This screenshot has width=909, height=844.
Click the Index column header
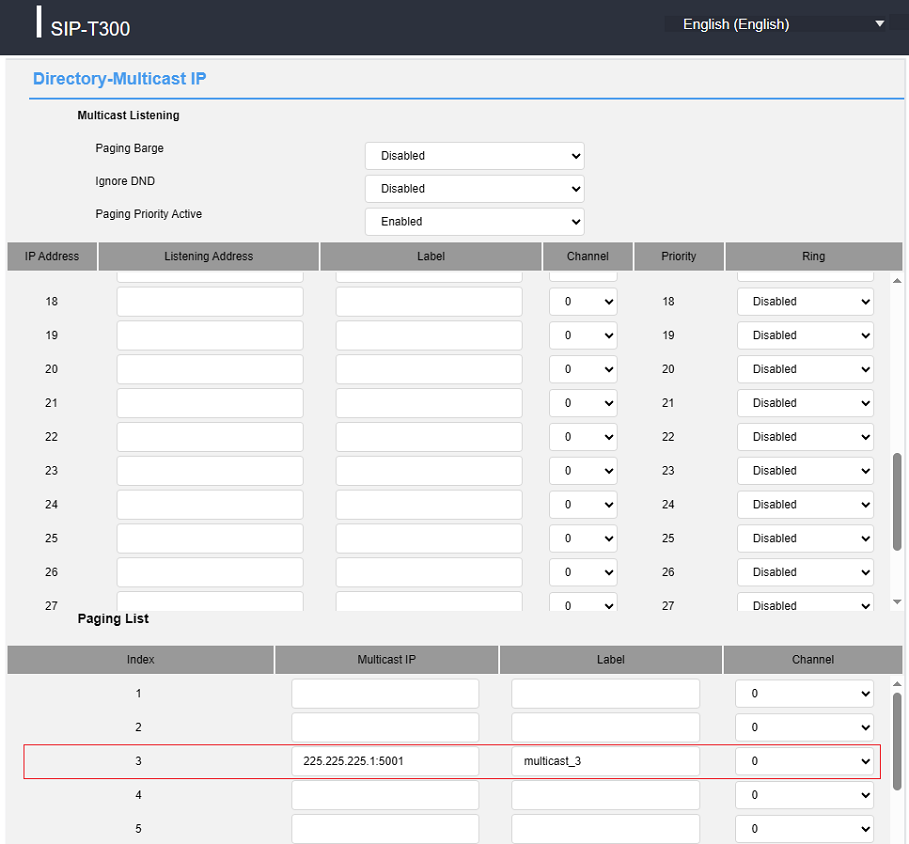[x=140, y=660]
